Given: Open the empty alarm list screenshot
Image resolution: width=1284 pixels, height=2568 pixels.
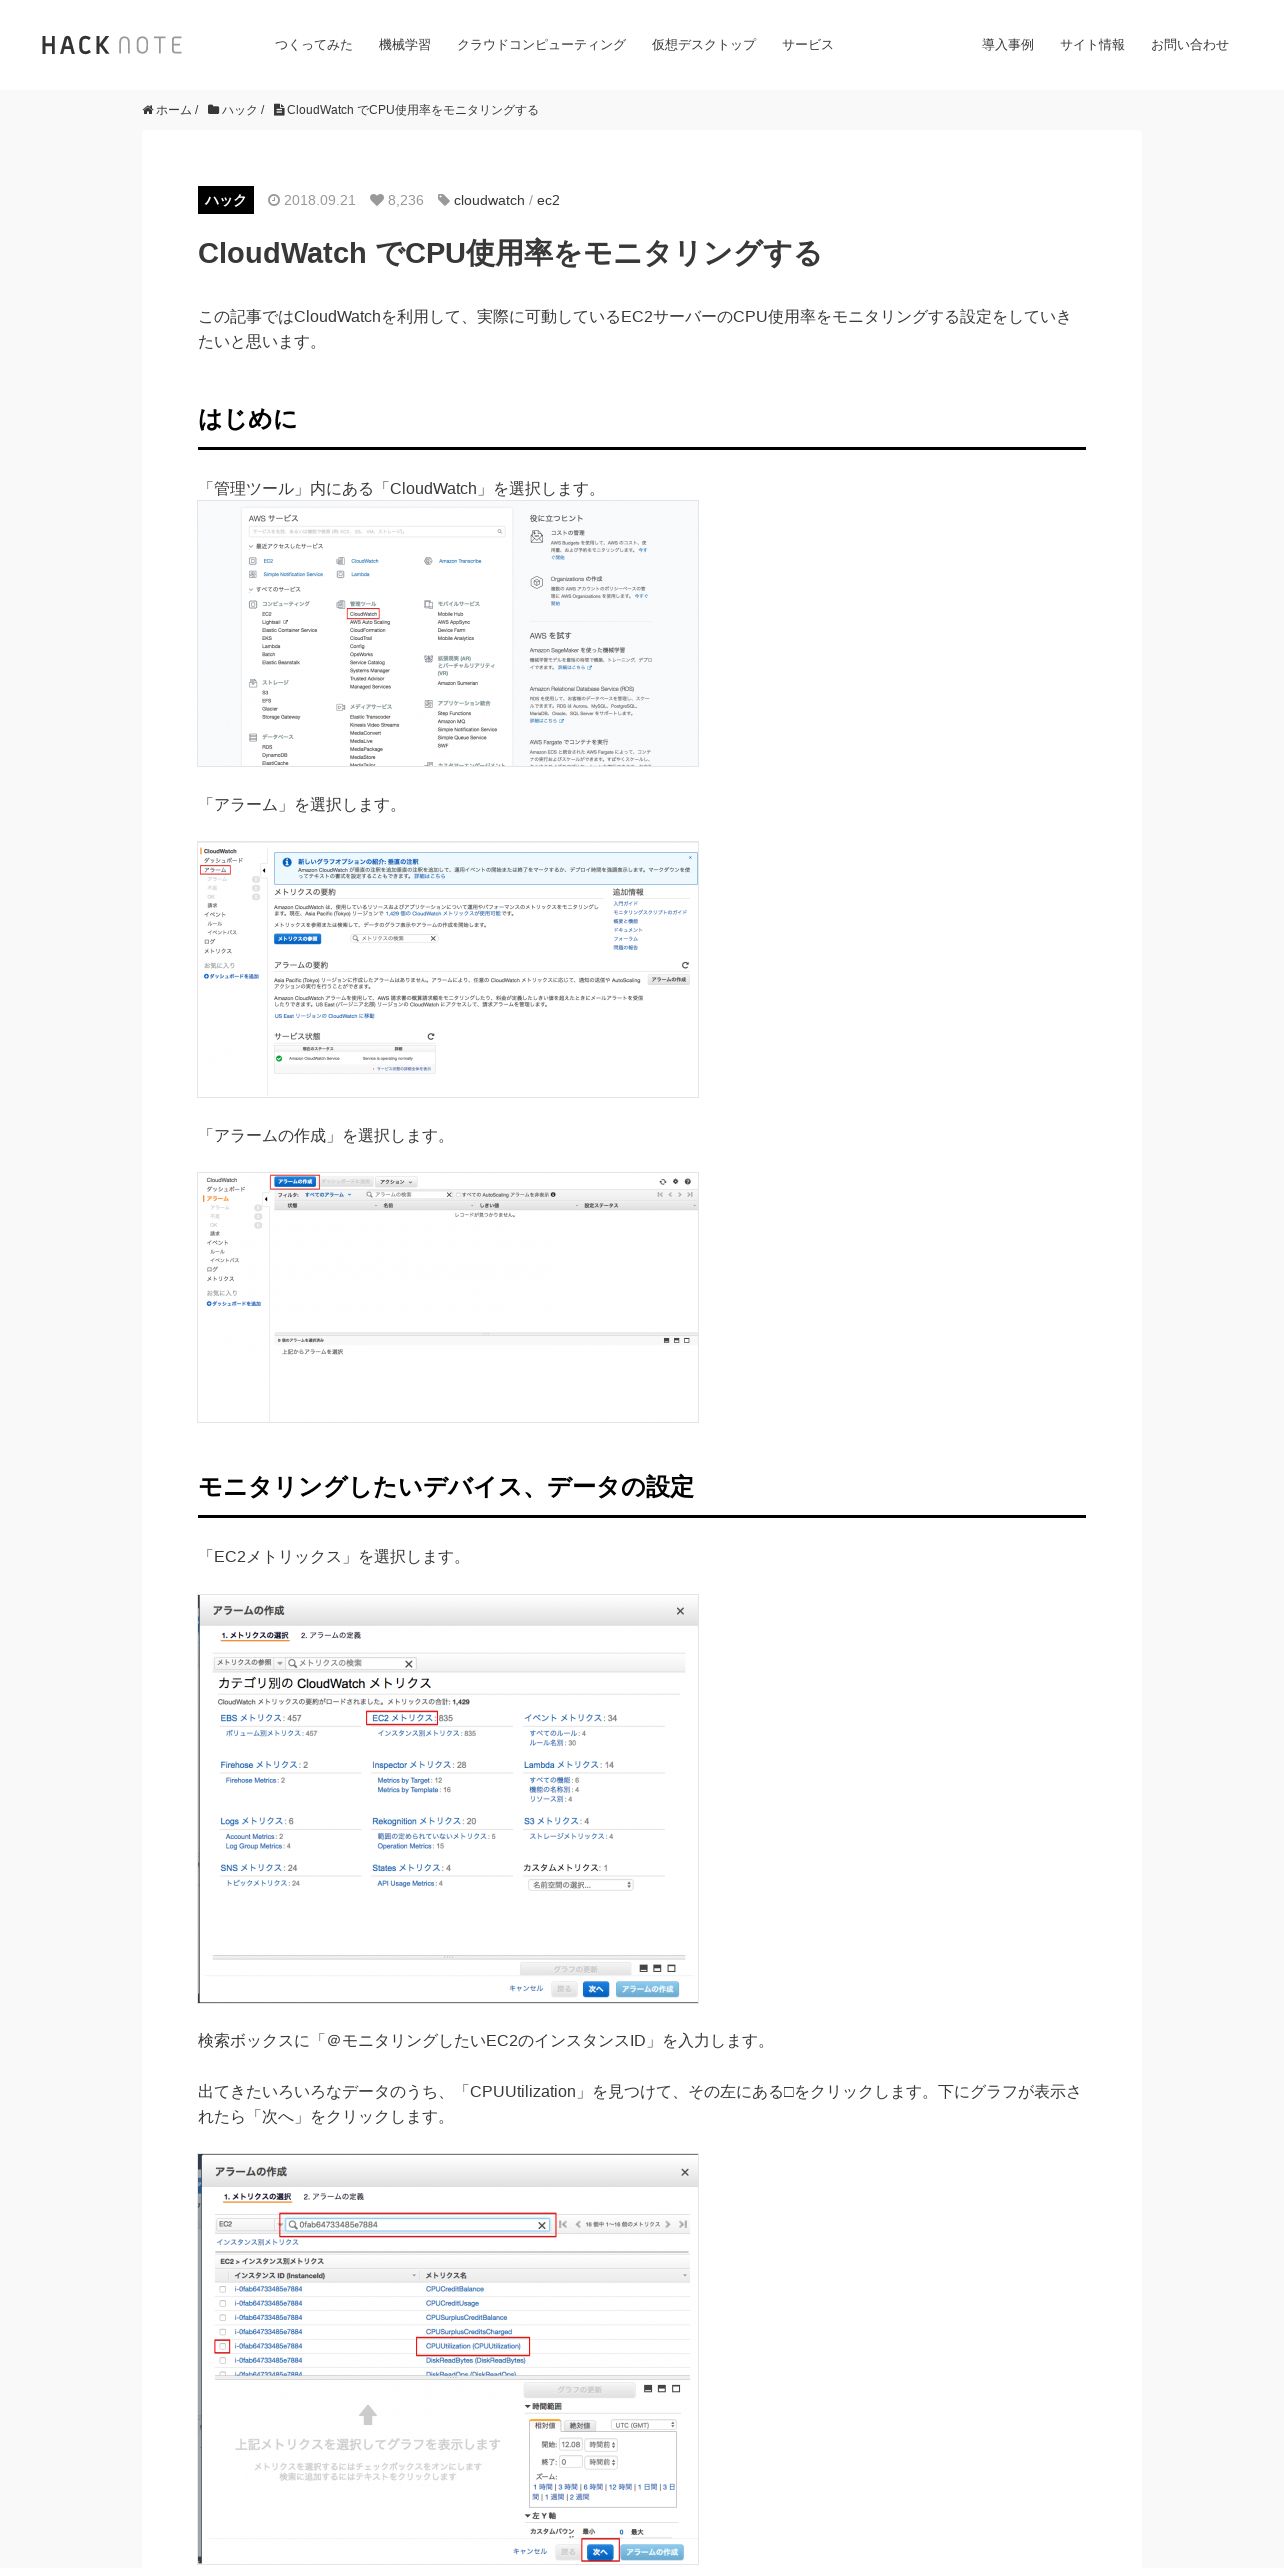Looking at the screenshot, I should [448, 1297].
